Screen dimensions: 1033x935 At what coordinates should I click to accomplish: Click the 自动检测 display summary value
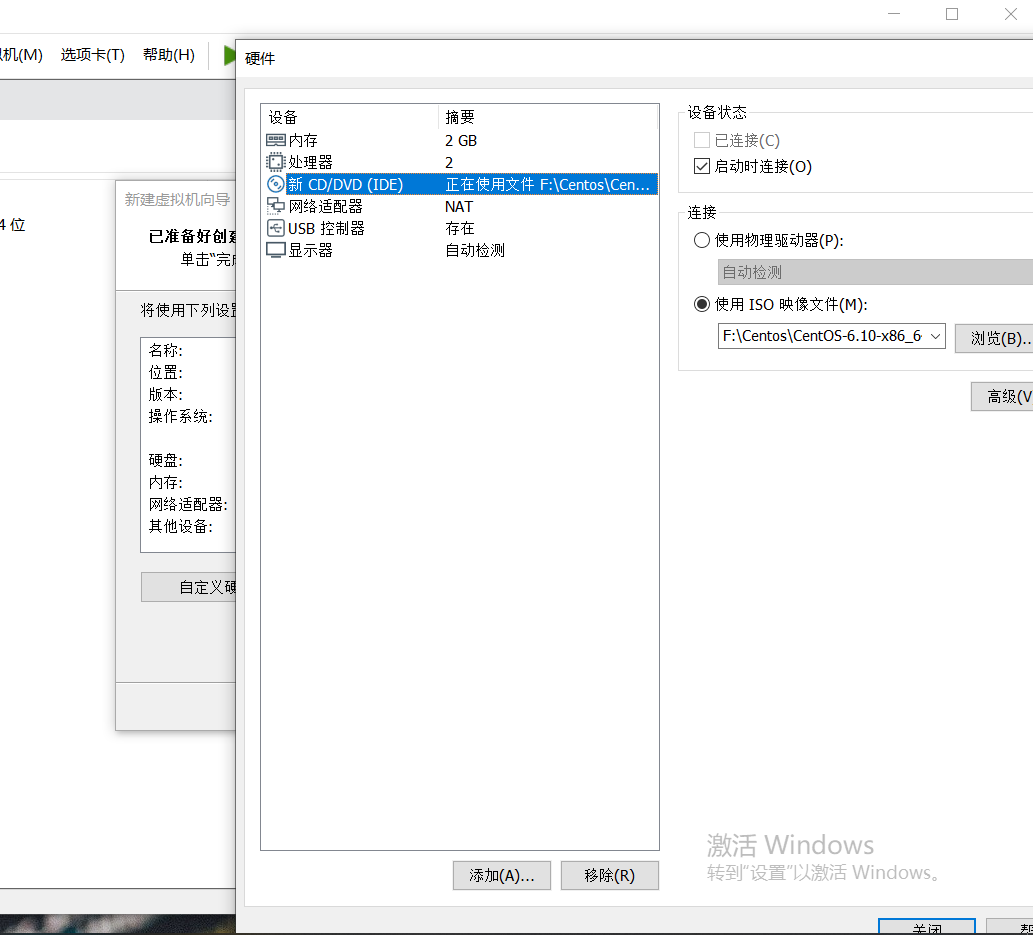coord(475,250)
